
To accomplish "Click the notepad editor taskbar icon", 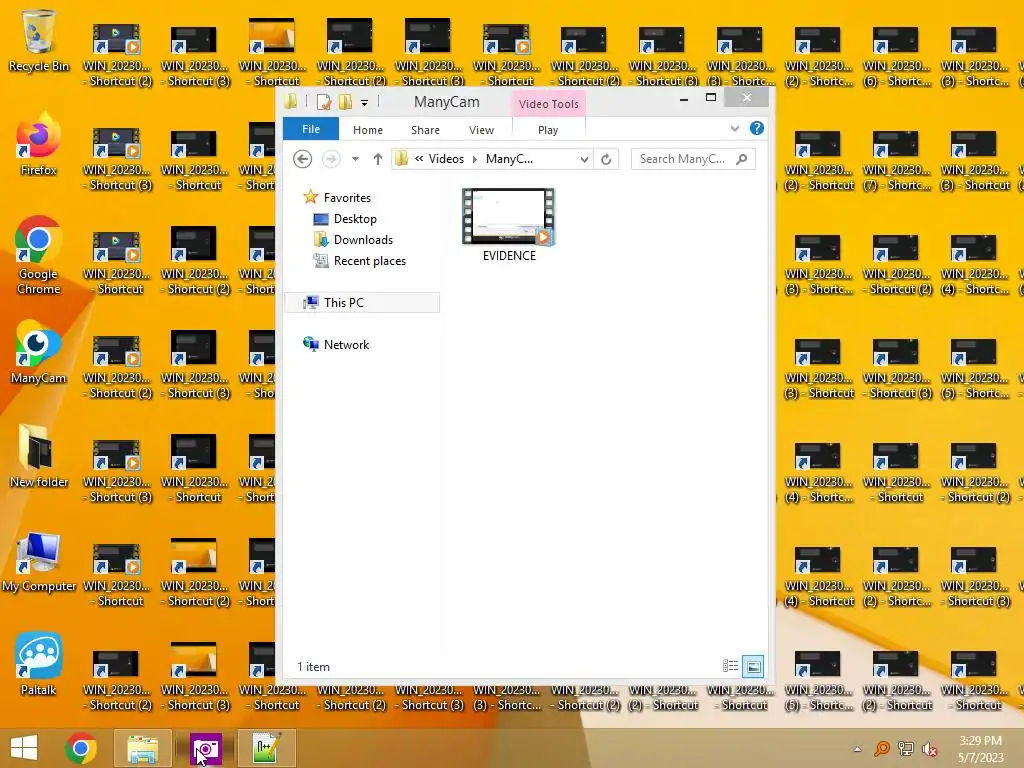I will pyautogui.click(x=267, y=748).
